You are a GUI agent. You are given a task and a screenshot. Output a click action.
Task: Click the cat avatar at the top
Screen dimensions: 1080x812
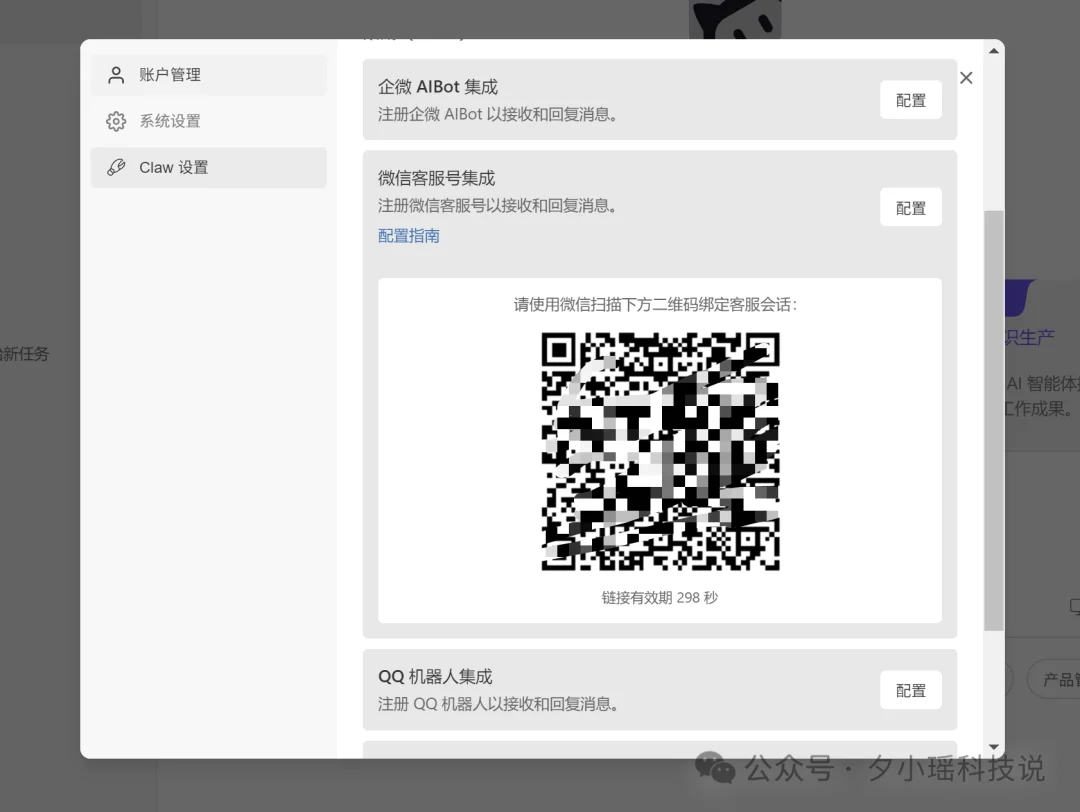[x=737, y=18]
